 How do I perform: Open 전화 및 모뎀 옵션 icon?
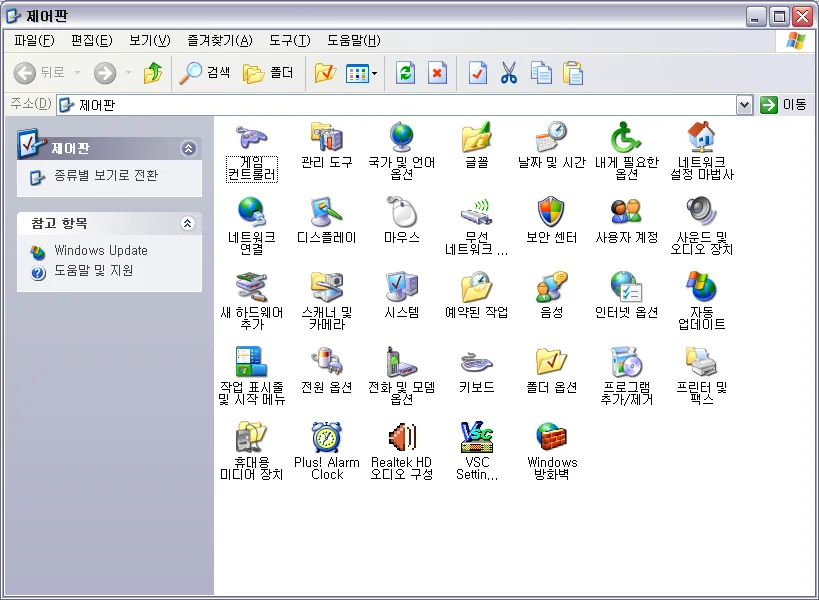coord(402,362)
